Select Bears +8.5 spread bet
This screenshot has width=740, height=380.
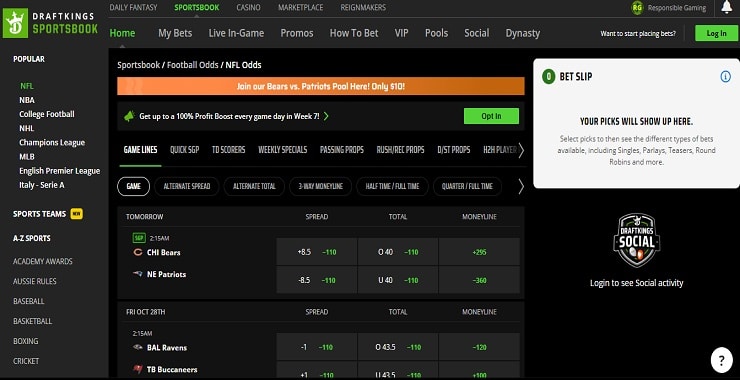[317, 252]
